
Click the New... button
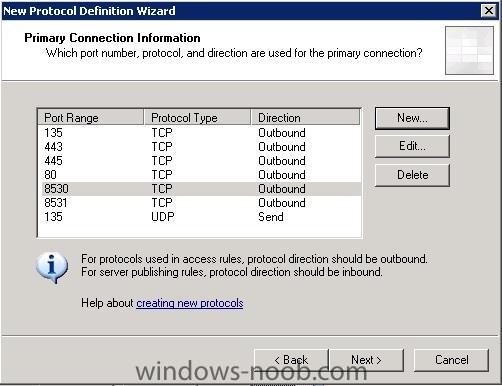coord(412,118)
